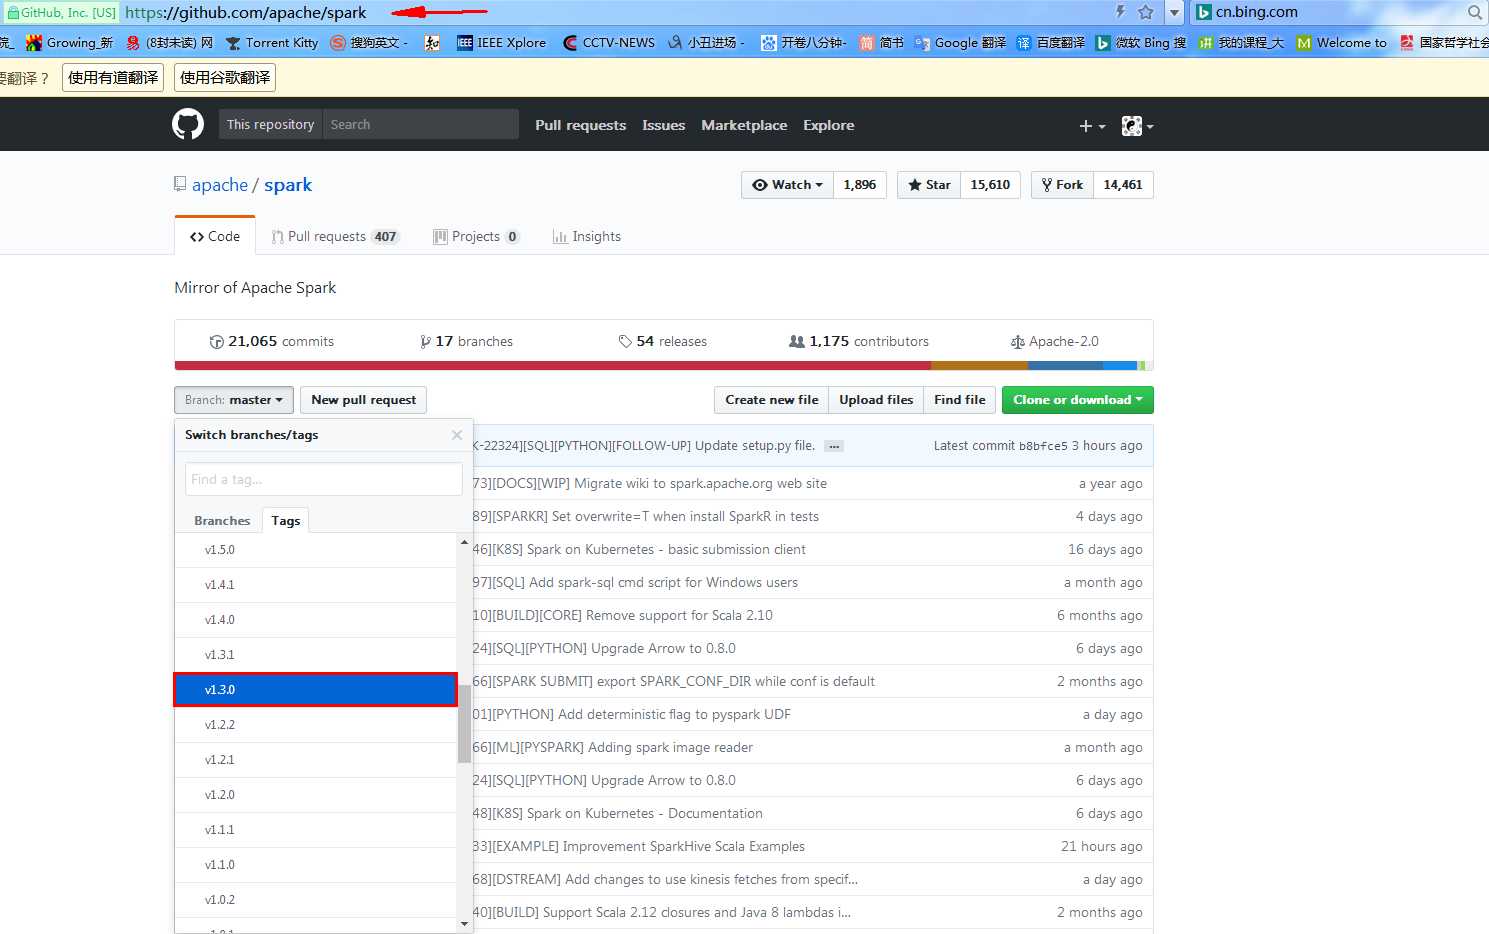
Task: Open the Torrent Kitty bookmark
Action: 272,43
